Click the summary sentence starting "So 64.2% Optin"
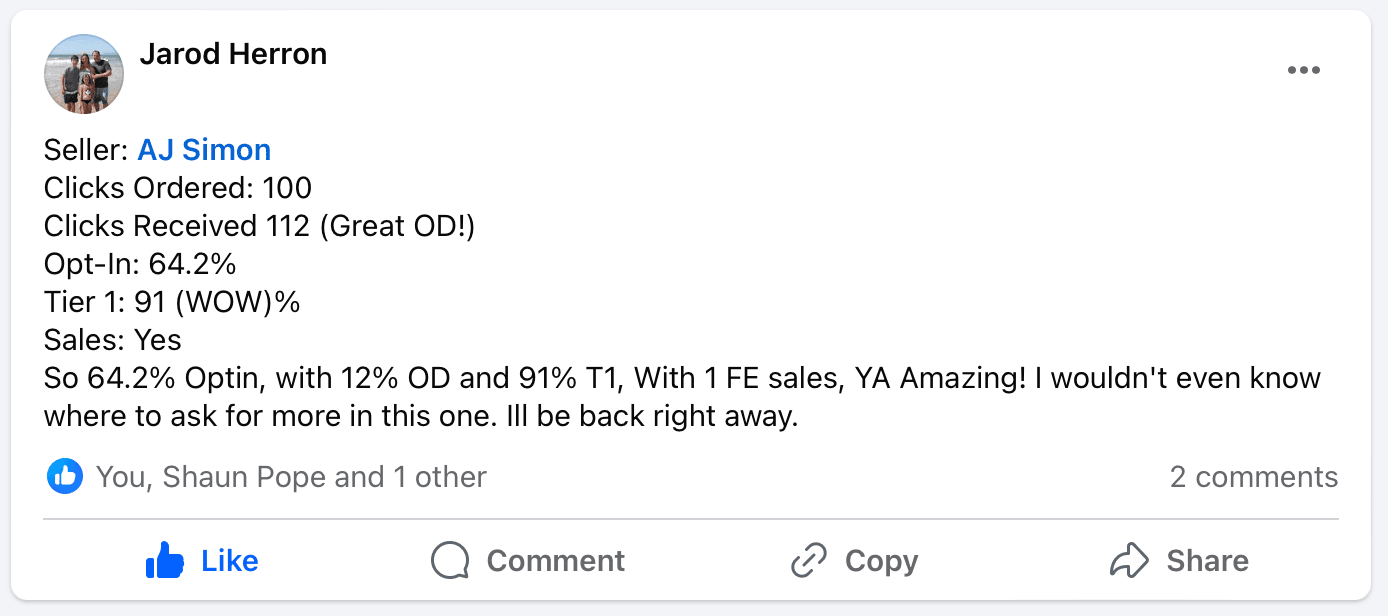This screenshot has width=1388, height=616. [682, 379]
